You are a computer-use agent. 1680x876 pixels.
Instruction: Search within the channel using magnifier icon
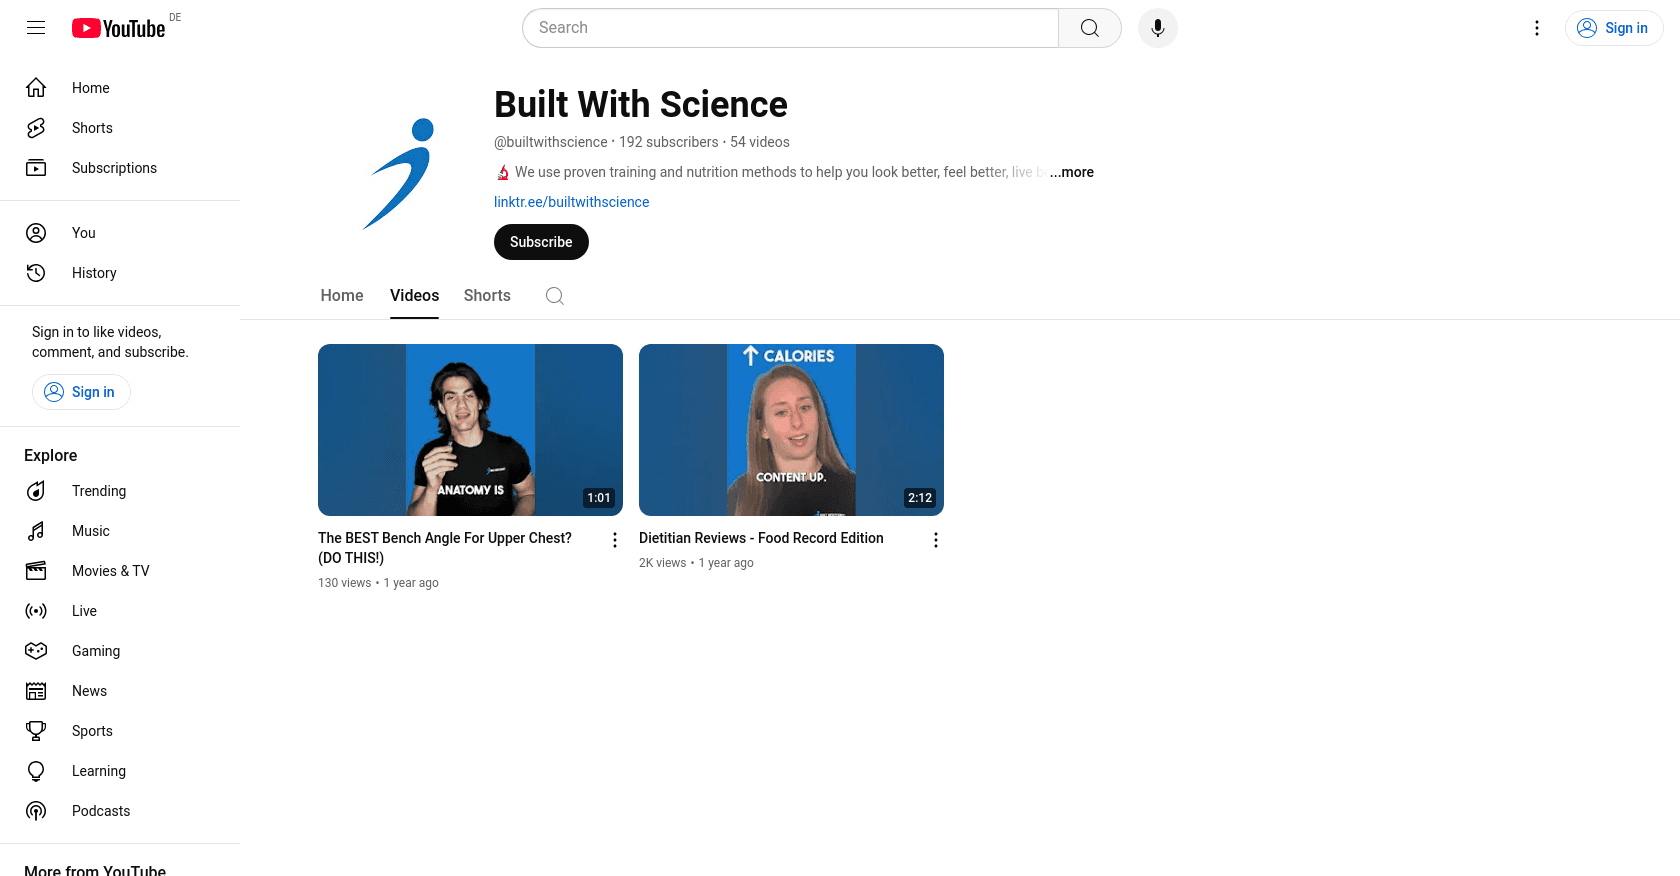tap(555, 296)
